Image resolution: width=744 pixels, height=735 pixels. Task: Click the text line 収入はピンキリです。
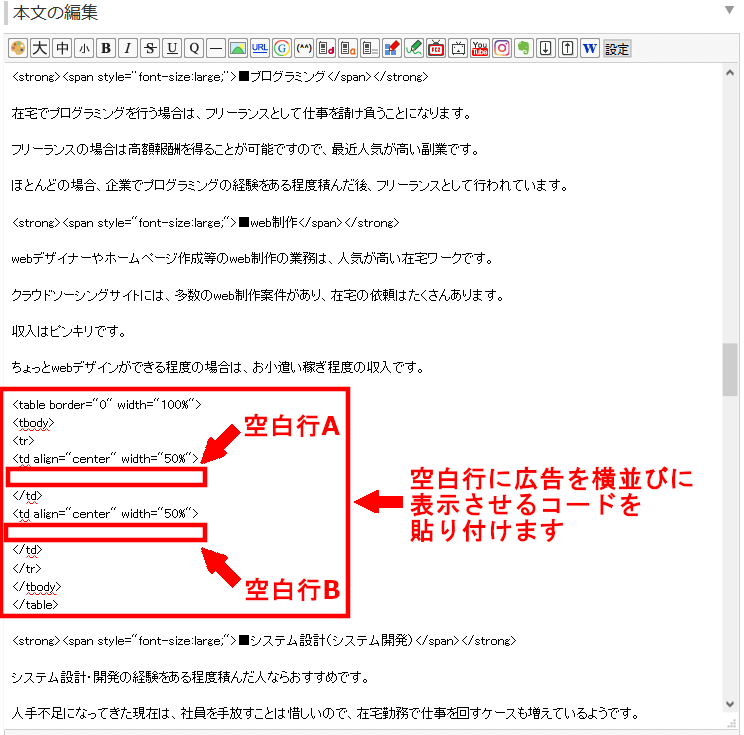[x=69, y=331]
